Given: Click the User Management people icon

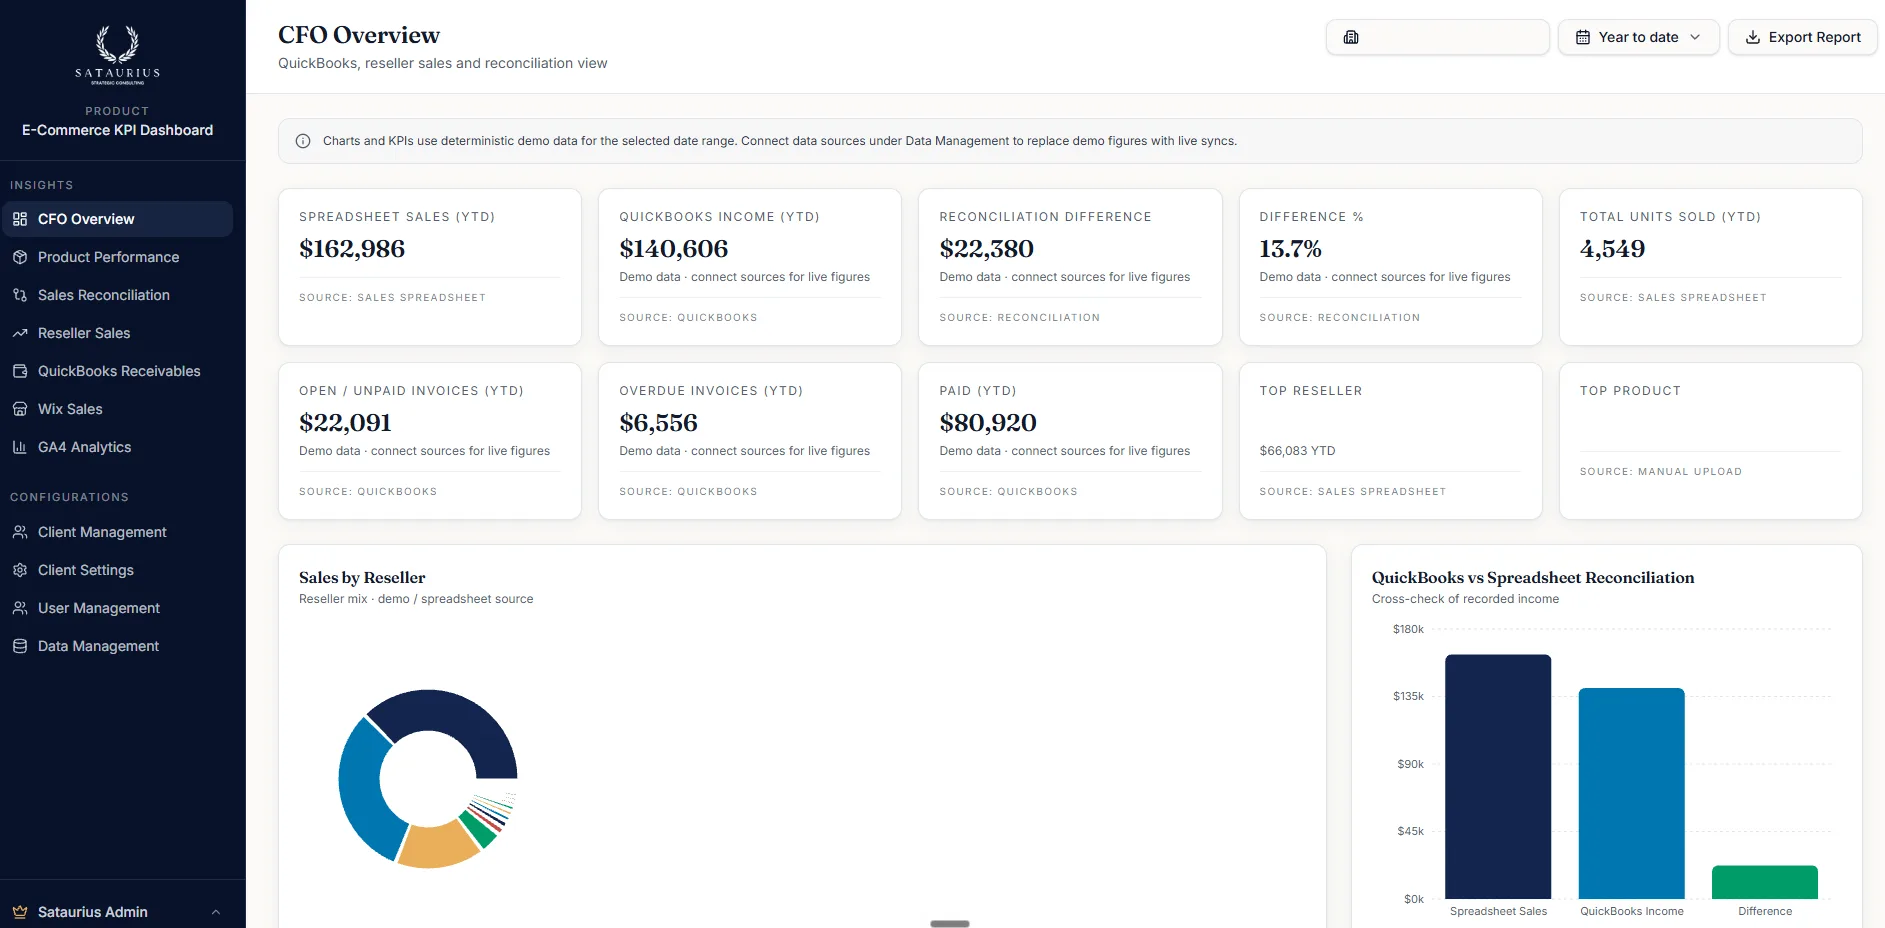Looking at the screenshot, I should point(20,608).
